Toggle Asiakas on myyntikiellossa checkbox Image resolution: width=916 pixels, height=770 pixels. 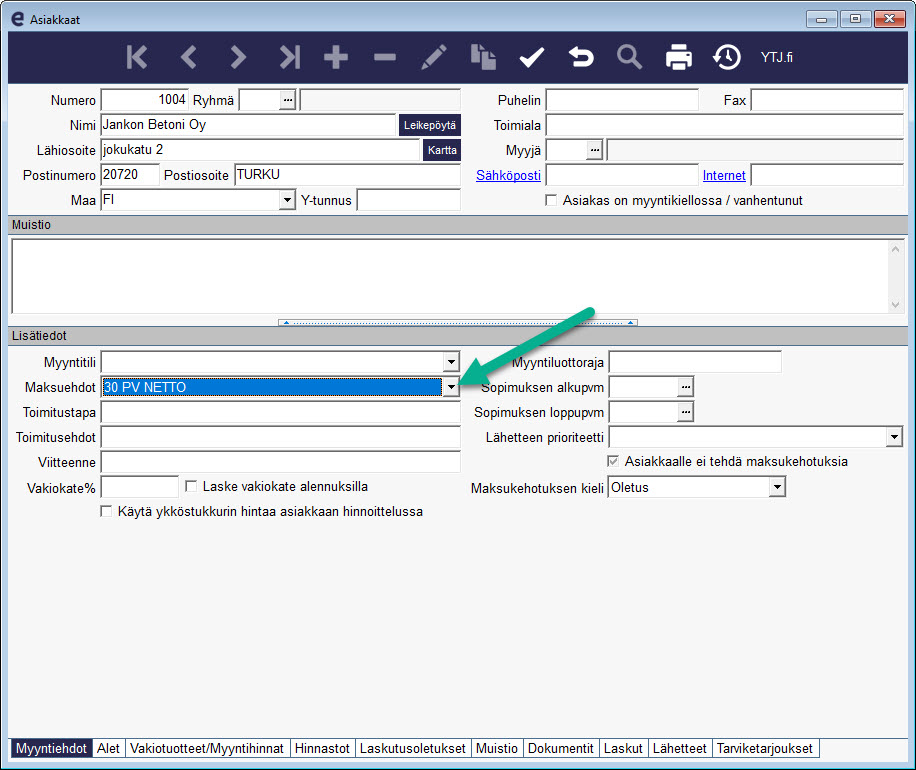point(550,200)
